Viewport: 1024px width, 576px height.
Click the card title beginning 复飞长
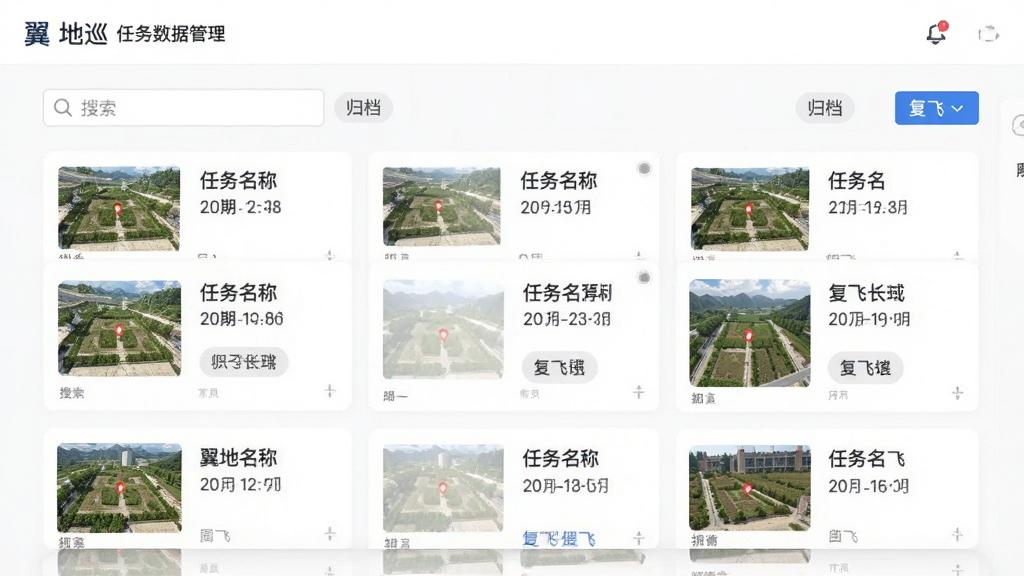click(x=867, y=293)
